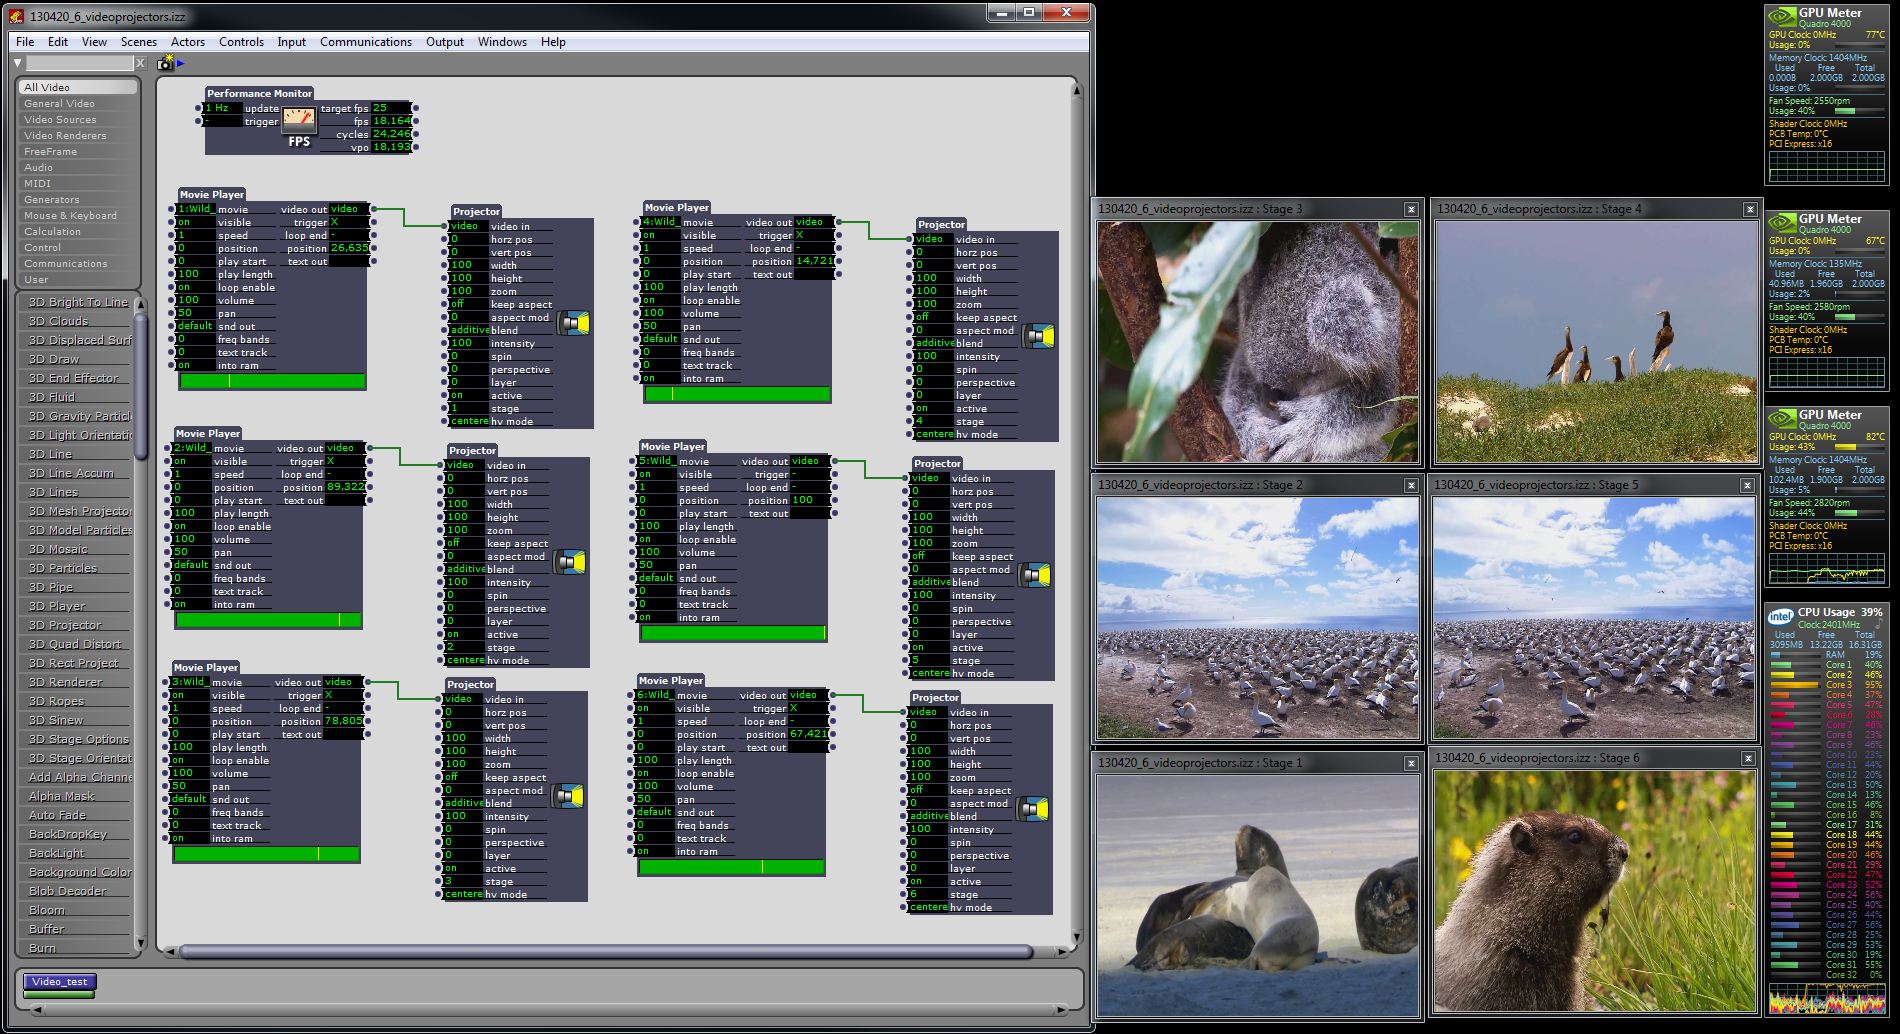The image size is (1900, 1034).
Task: Close the Stage 2 preview window
Action: [1411, 486]
